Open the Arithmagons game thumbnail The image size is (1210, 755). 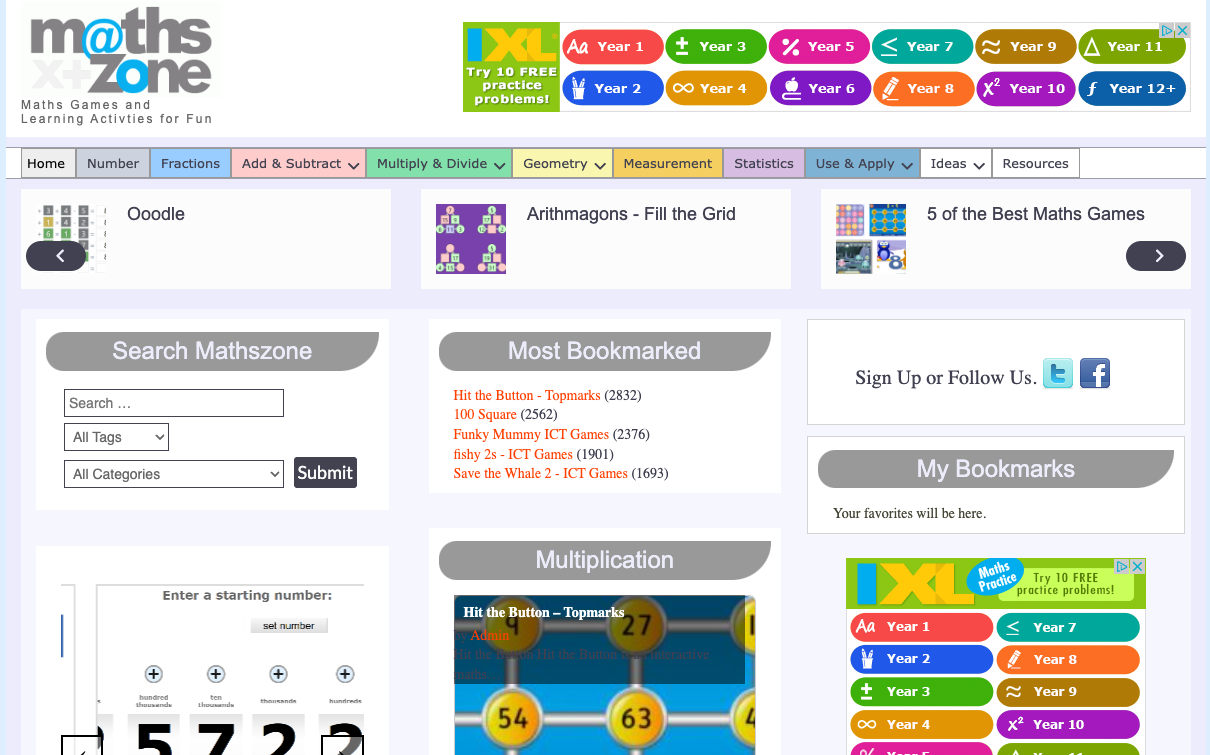[x=471, y=239]
